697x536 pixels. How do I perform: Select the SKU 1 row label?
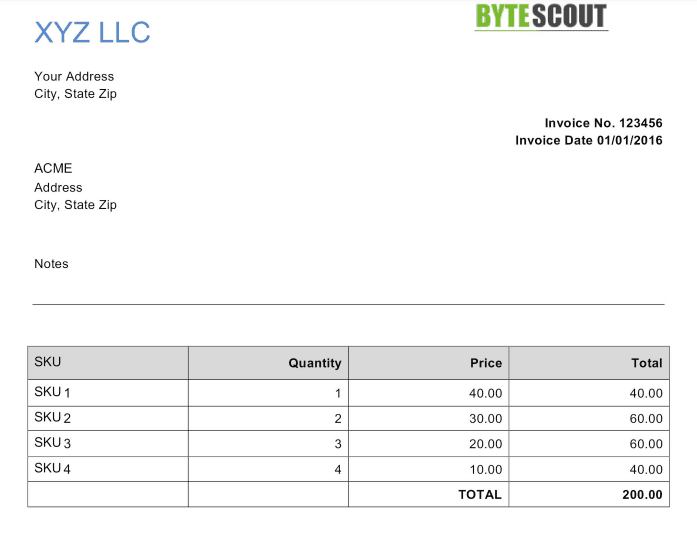52,393
